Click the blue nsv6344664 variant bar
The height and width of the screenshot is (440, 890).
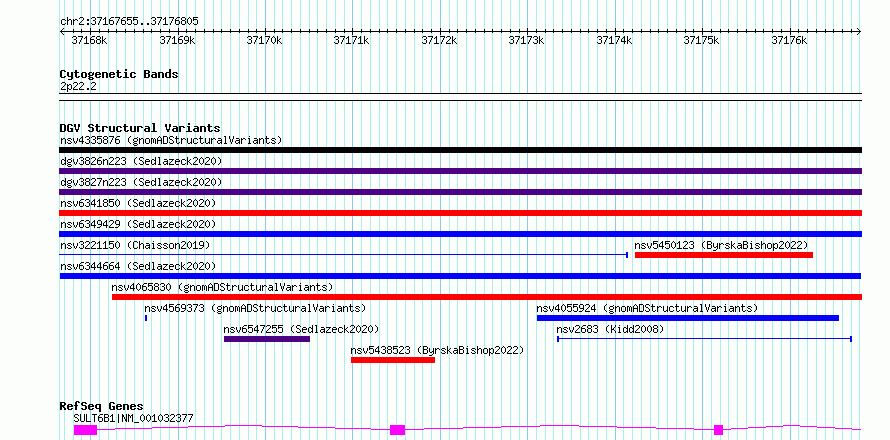[x=460, y=276]
